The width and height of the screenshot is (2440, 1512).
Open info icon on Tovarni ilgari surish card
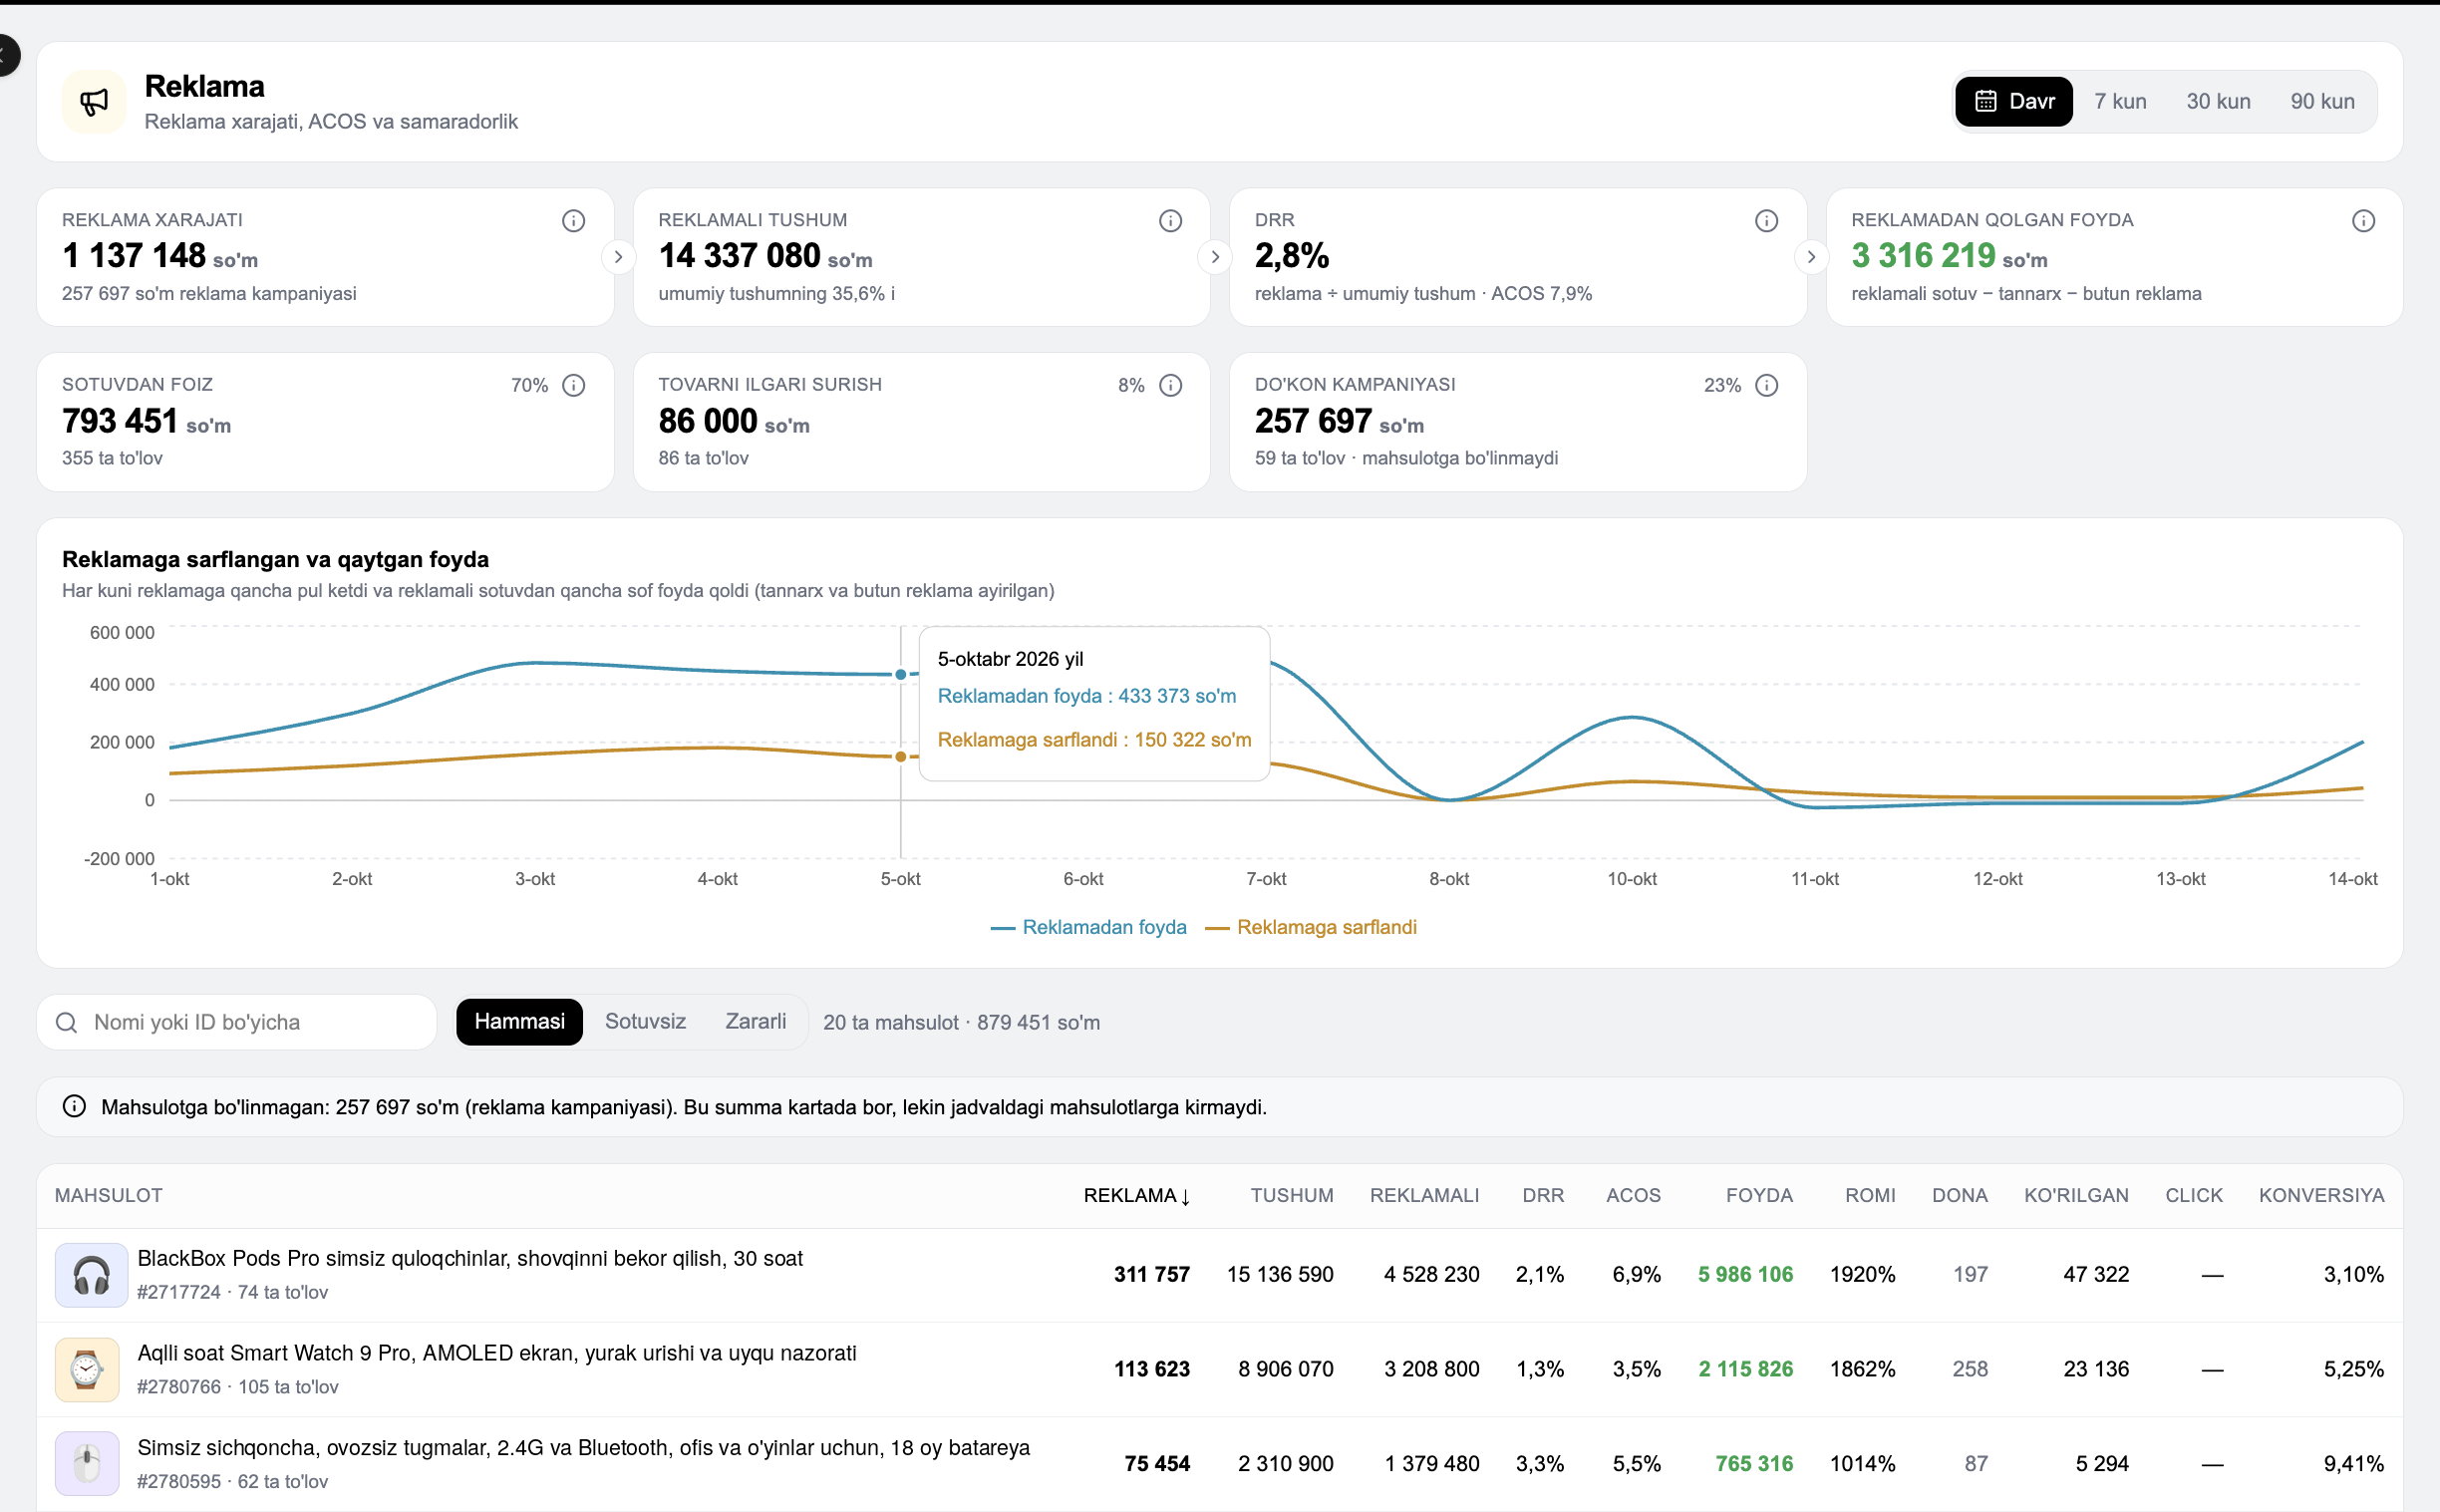pyautogui.click(x=1170, y=385)
